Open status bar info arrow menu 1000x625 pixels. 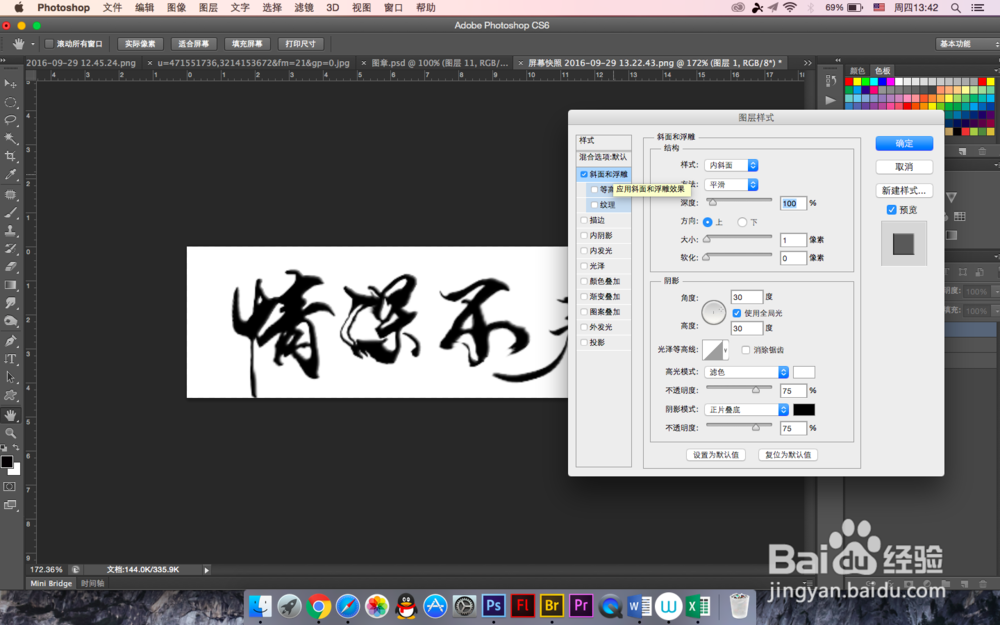(x=206, y=570)
